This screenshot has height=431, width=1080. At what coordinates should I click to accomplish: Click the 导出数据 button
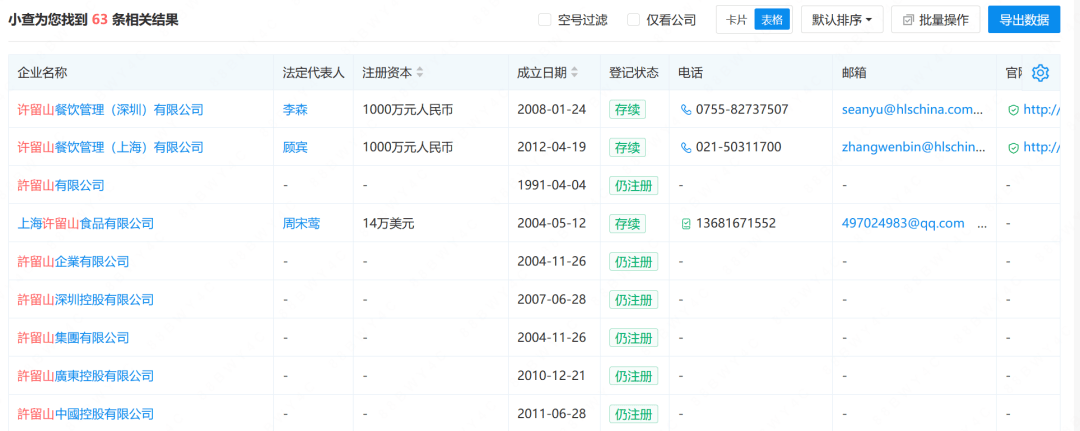click(x=1024, y=20)
